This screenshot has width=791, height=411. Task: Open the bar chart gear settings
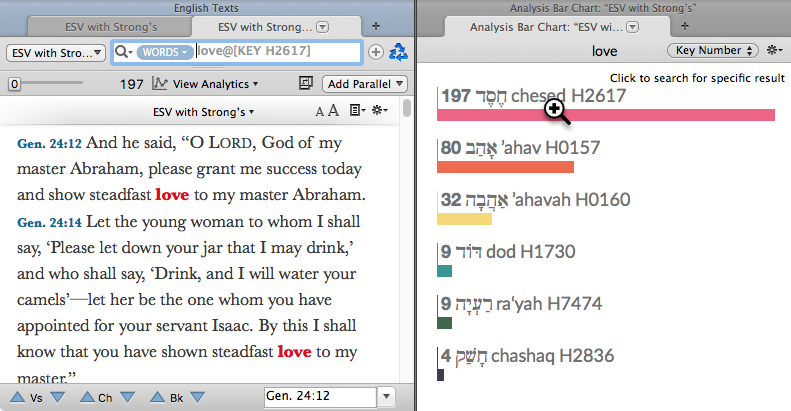pos(774,50)
